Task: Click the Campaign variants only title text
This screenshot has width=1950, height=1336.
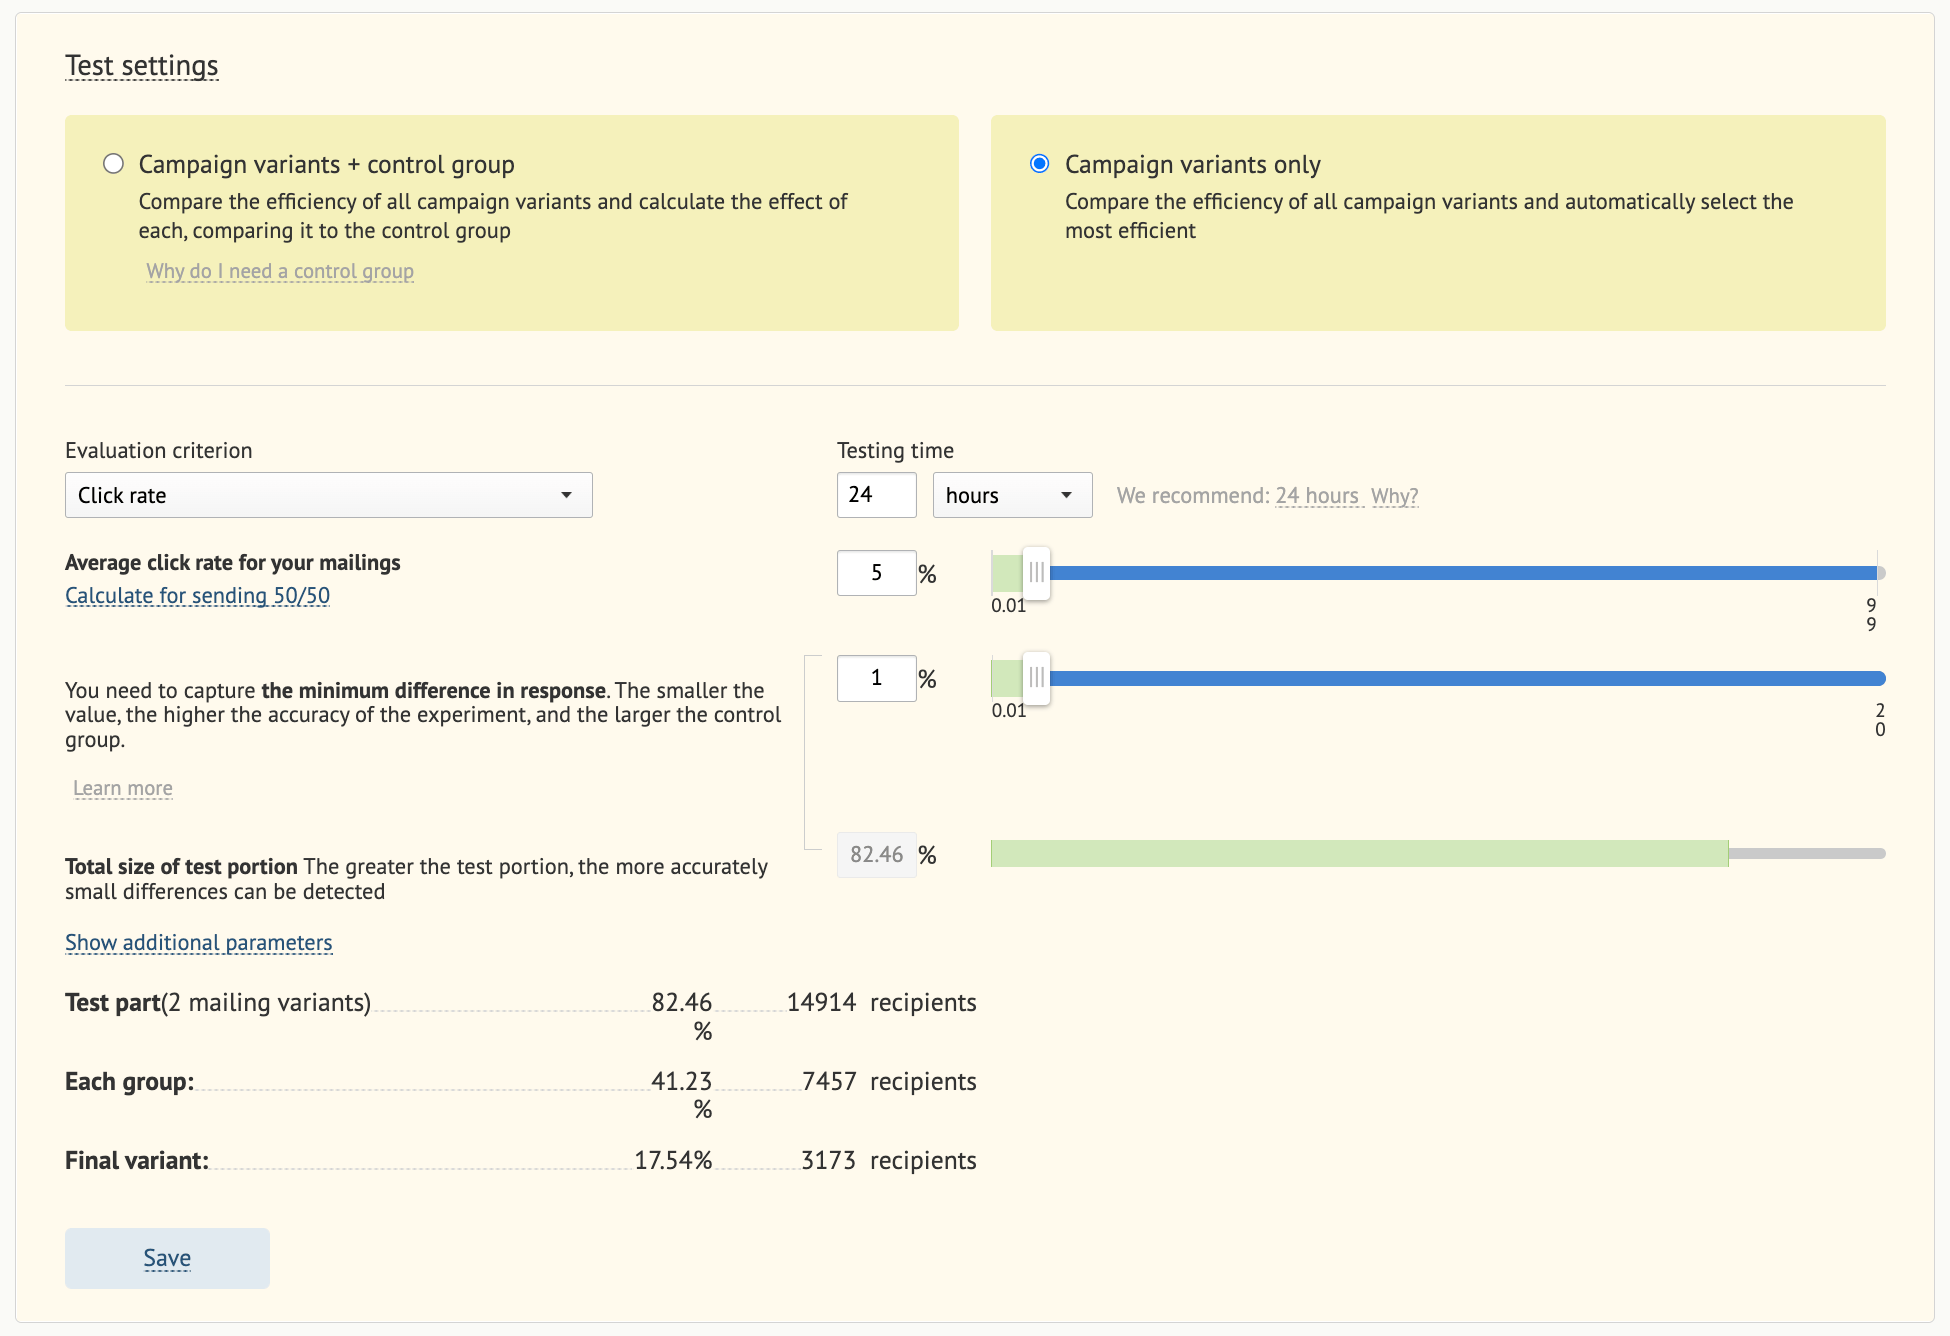Action: 1192,165
